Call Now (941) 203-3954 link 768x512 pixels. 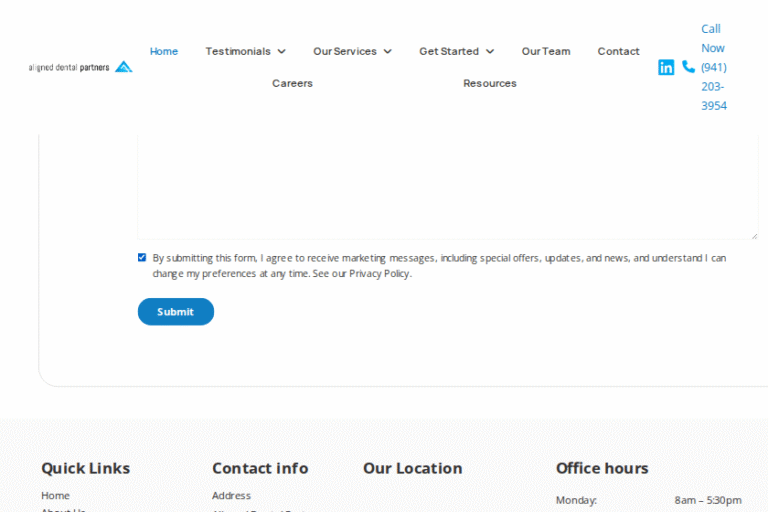pyautogui.click(x=713, y=67)
